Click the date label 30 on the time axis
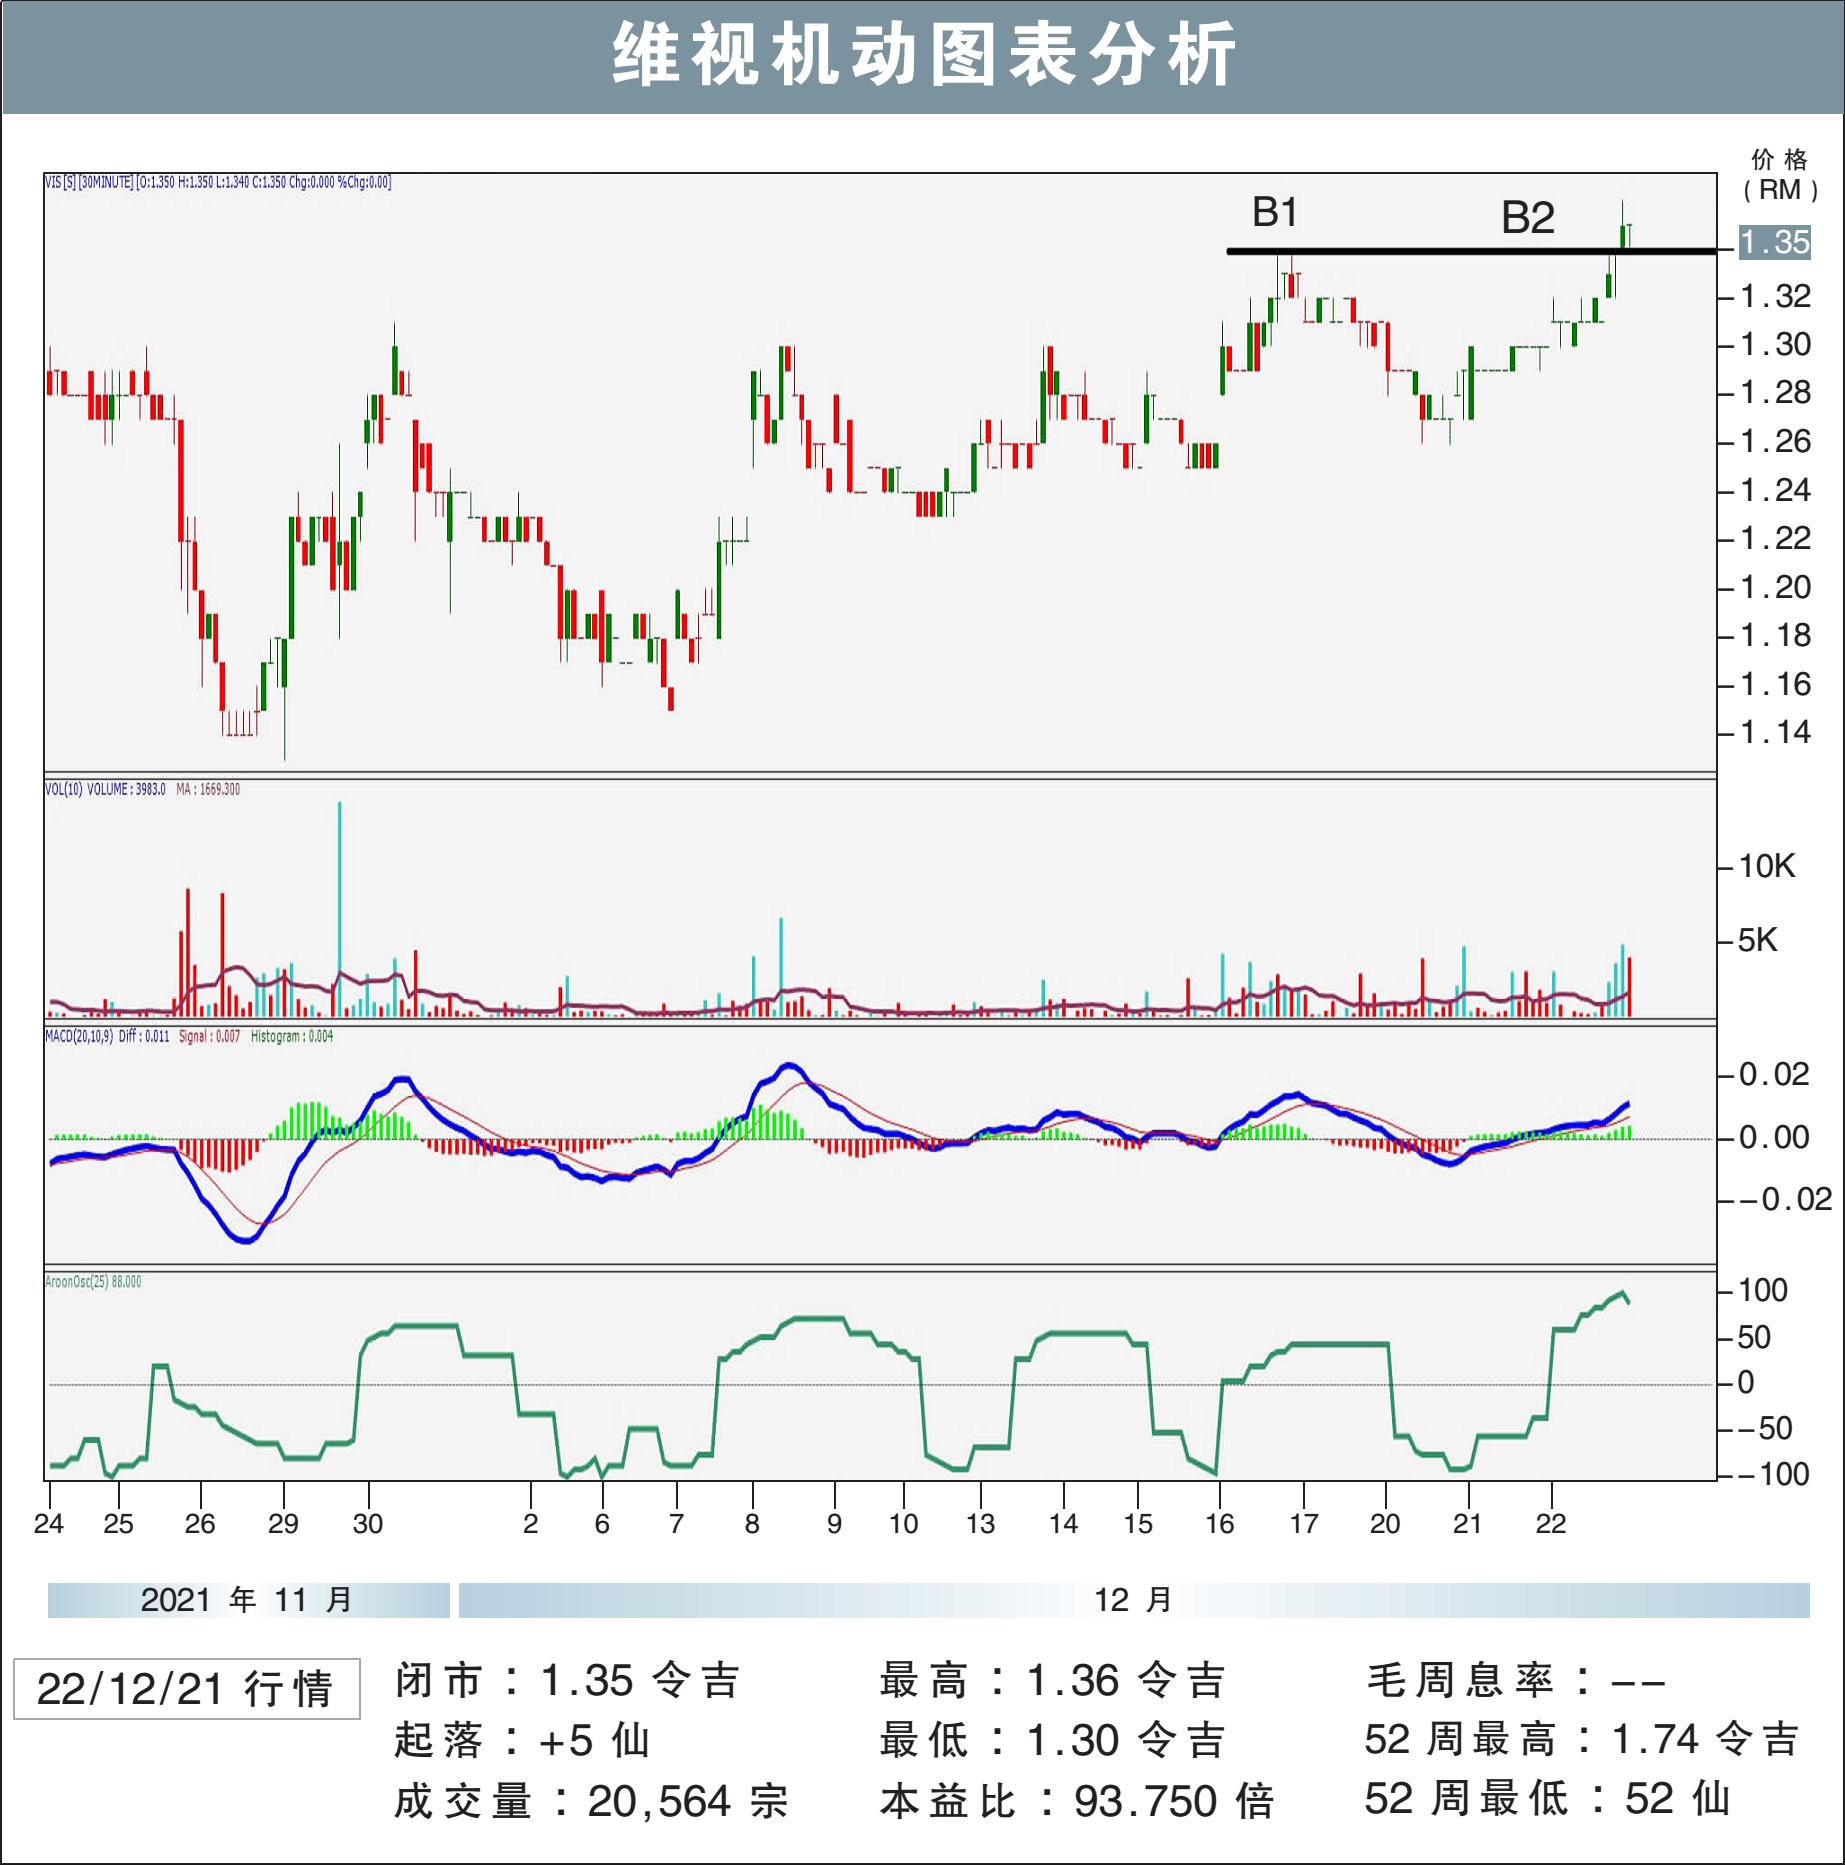Viewport: 1845px width, 1866px height. 368,1524
